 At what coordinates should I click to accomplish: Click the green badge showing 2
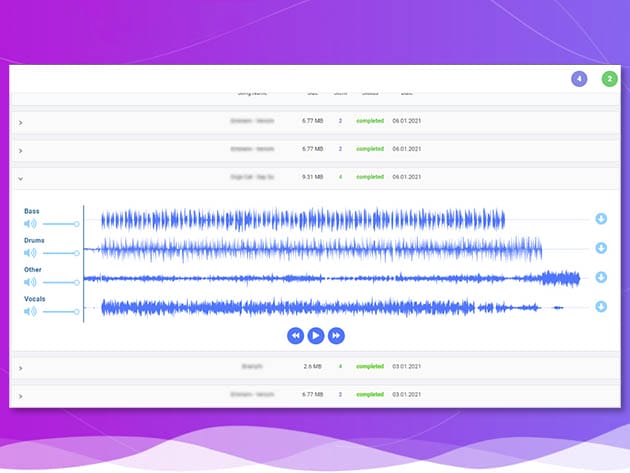click(x=609, y=79)
